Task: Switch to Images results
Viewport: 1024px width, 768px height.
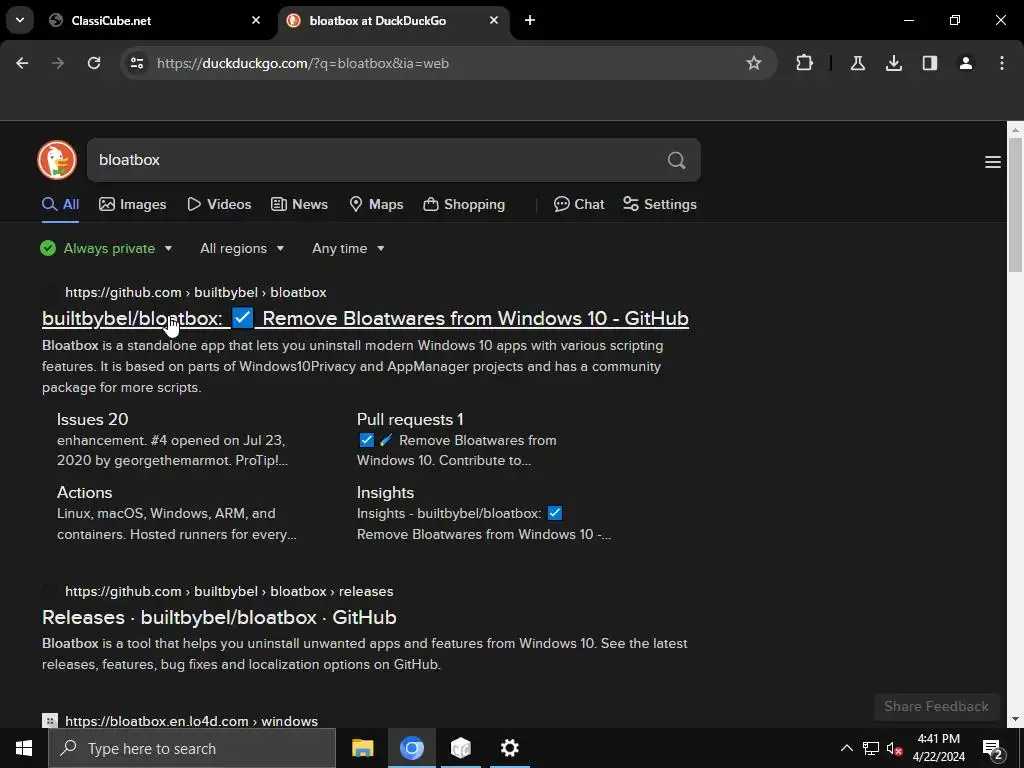Action: (133, 204)
